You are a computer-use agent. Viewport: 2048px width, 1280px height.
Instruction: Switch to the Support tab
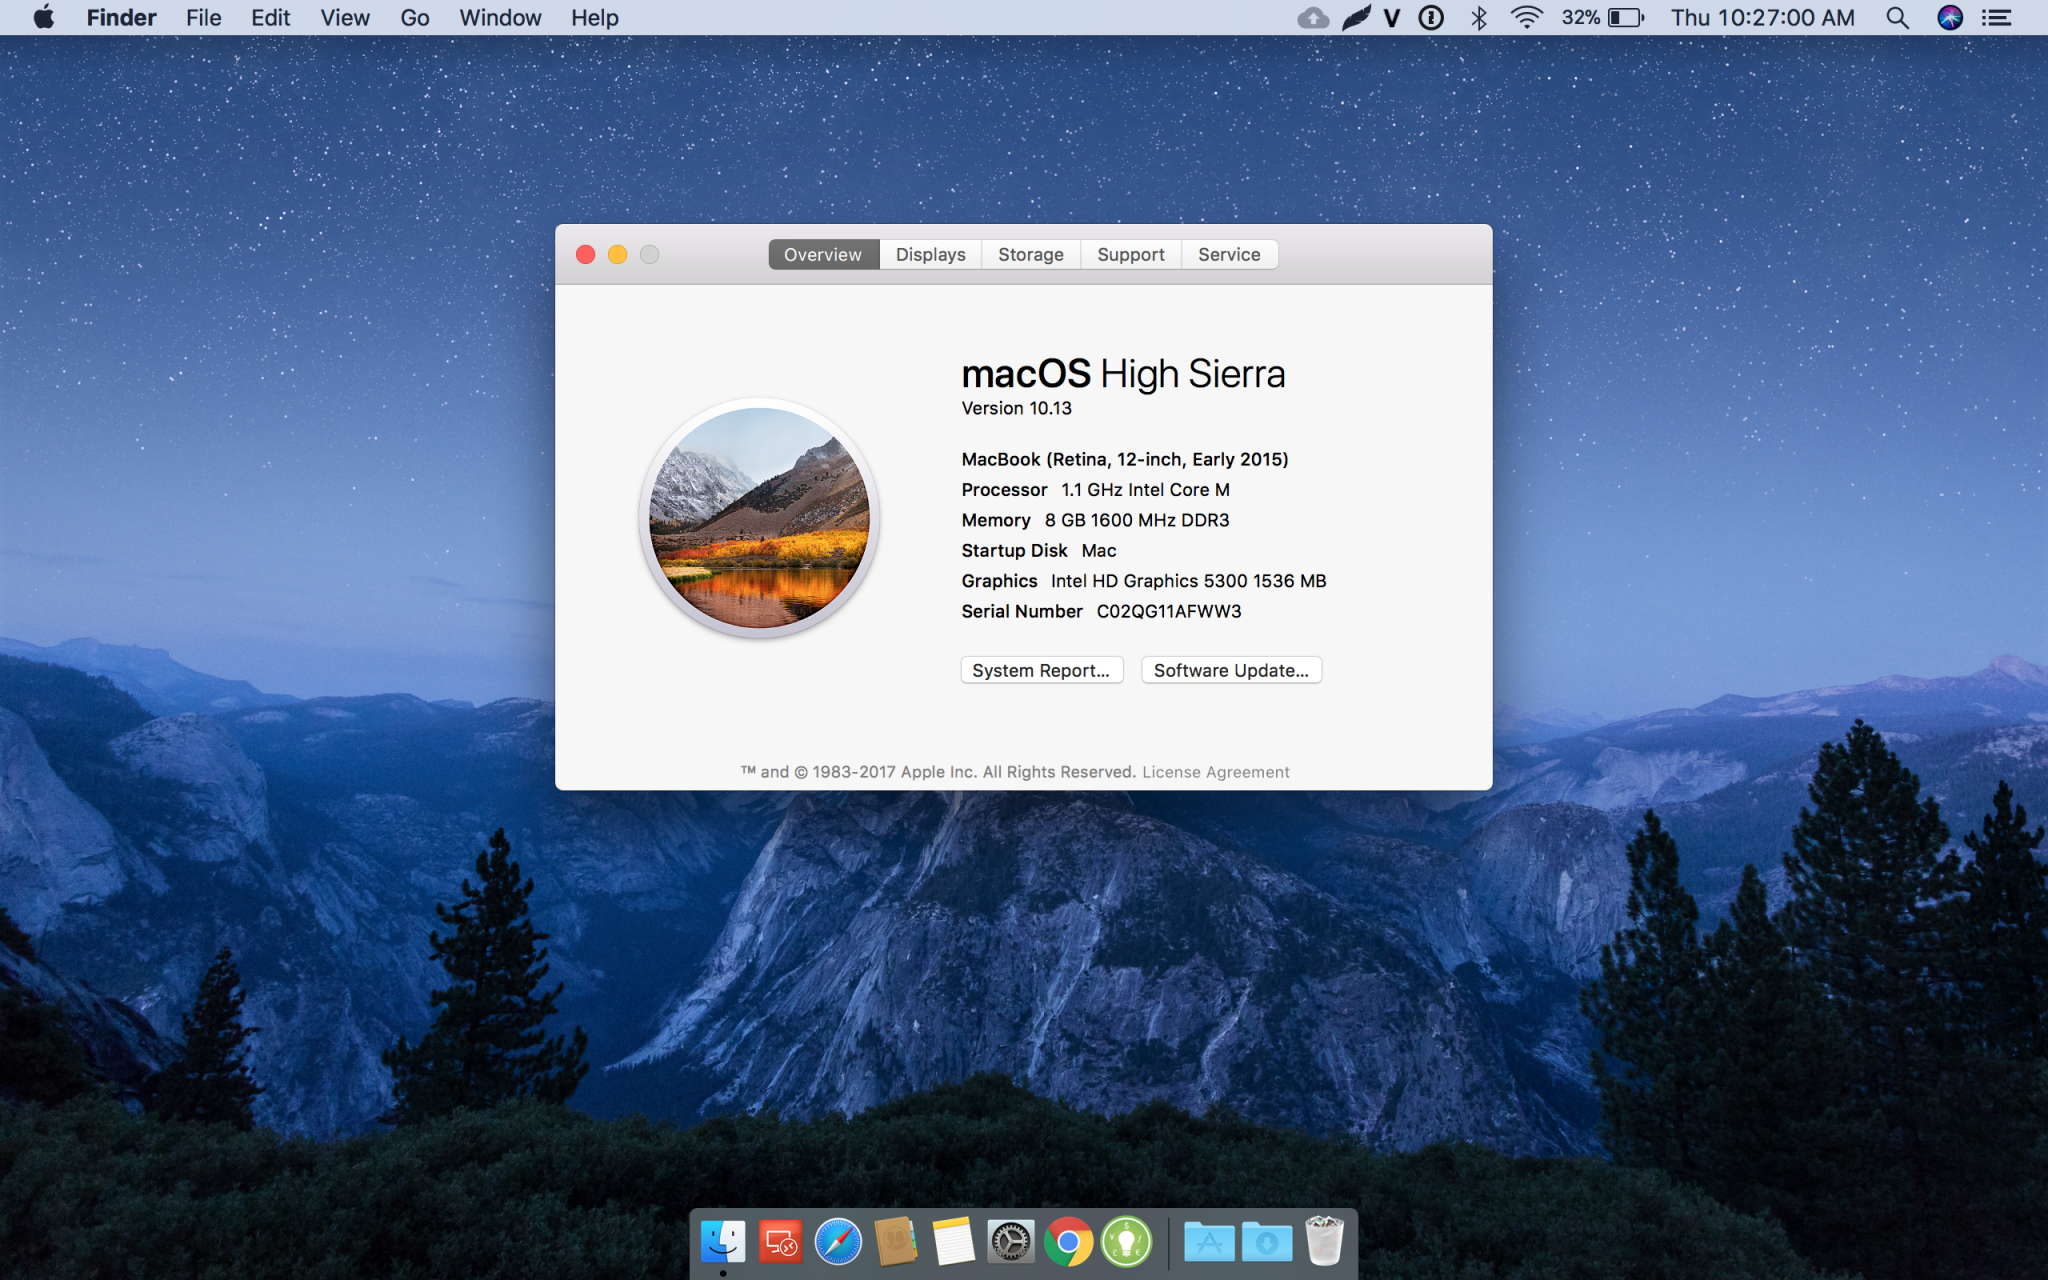pyautogui.click(x=1131, y=254)
